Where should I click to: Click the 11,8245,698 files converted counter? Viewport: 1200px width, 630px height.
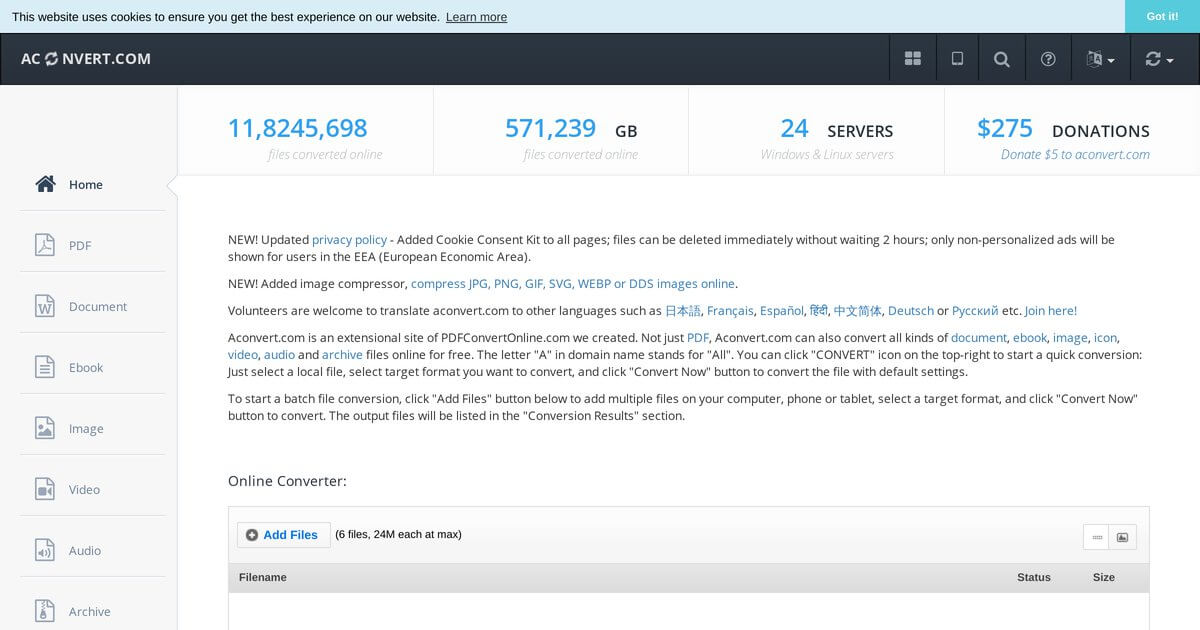298,129
